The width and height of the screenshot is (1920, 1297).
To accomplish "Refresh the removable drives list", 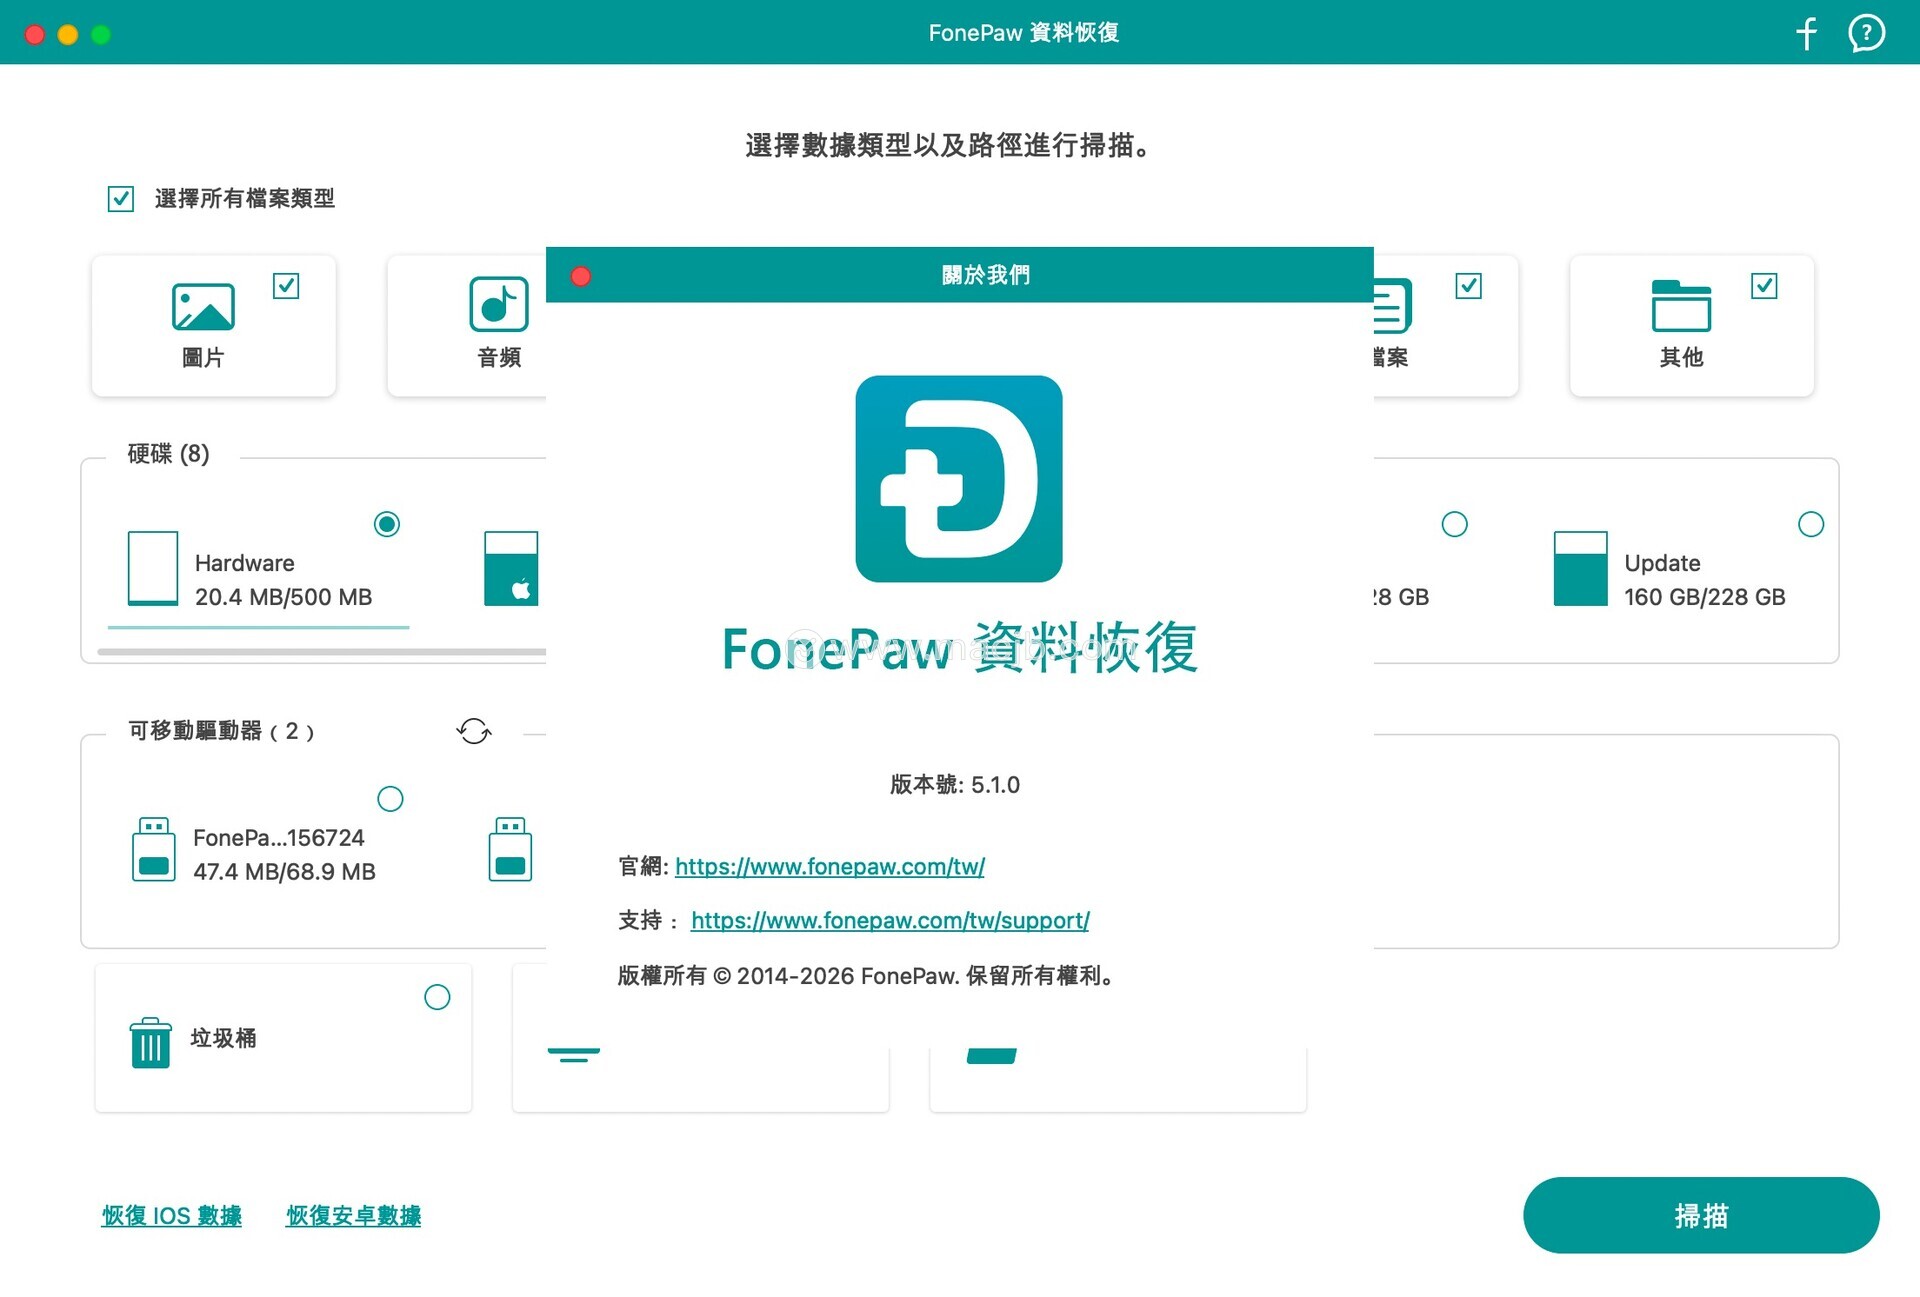I will coord(474,731).
